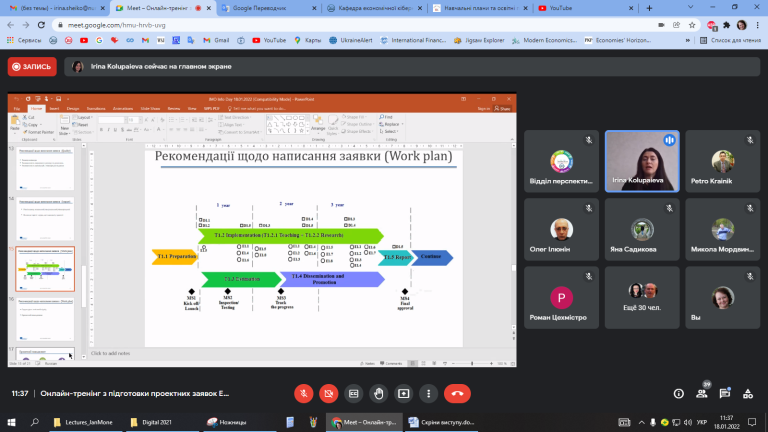This screenshot has width=768, height=432.
Task: Expand hidden bookmarks chevron
Action: 688,40
